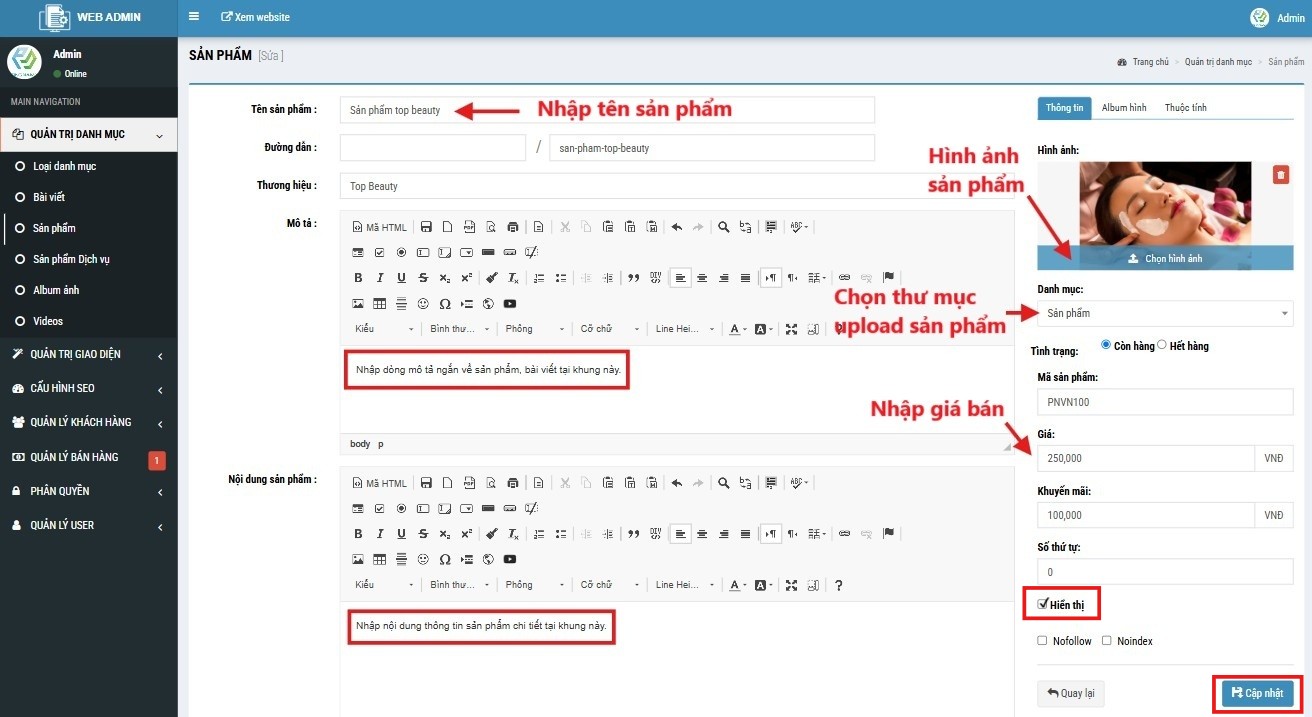Collapse Quản trị danh mục menu
This screenshot has height=717, width=1312.
click(x=89, y=135)
